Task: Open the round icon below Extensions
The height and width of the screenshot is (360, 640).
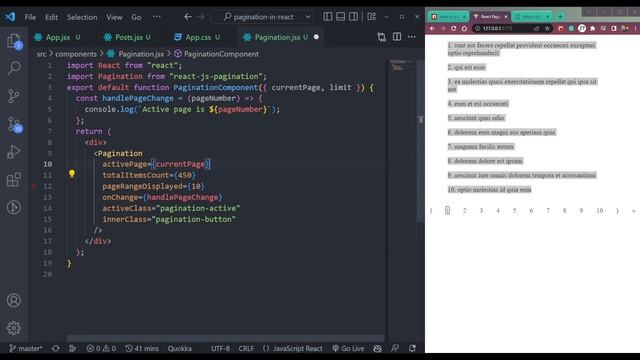Action: click(x=14, y=207)
